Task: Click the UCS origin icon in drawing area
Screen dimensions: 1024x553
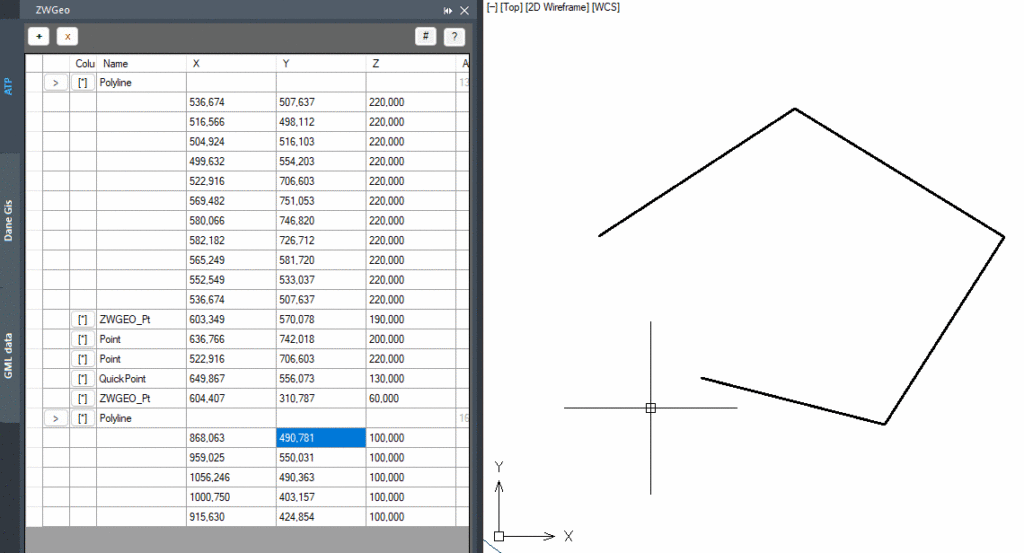Action: 499,536
